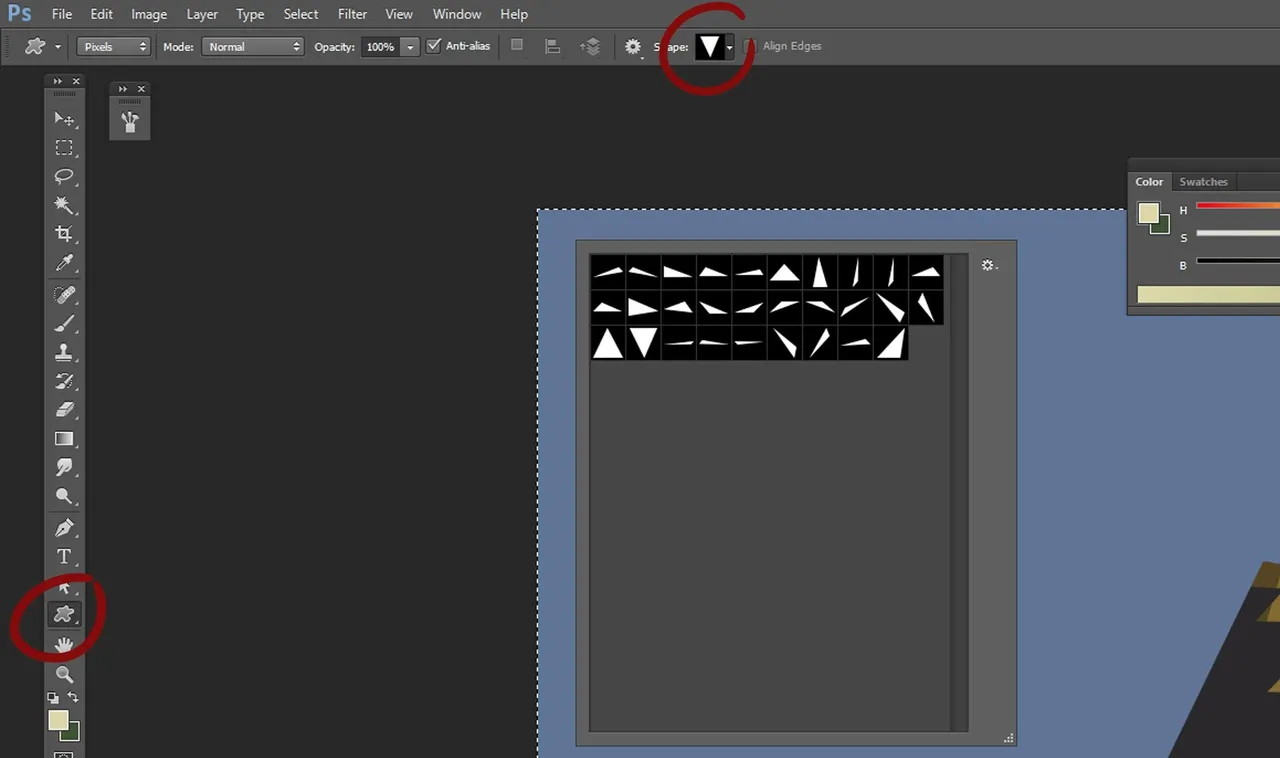The height and width of the screenshot is (758, 1280).
Task: Select the History Brush tool
Action: [64, 381]
